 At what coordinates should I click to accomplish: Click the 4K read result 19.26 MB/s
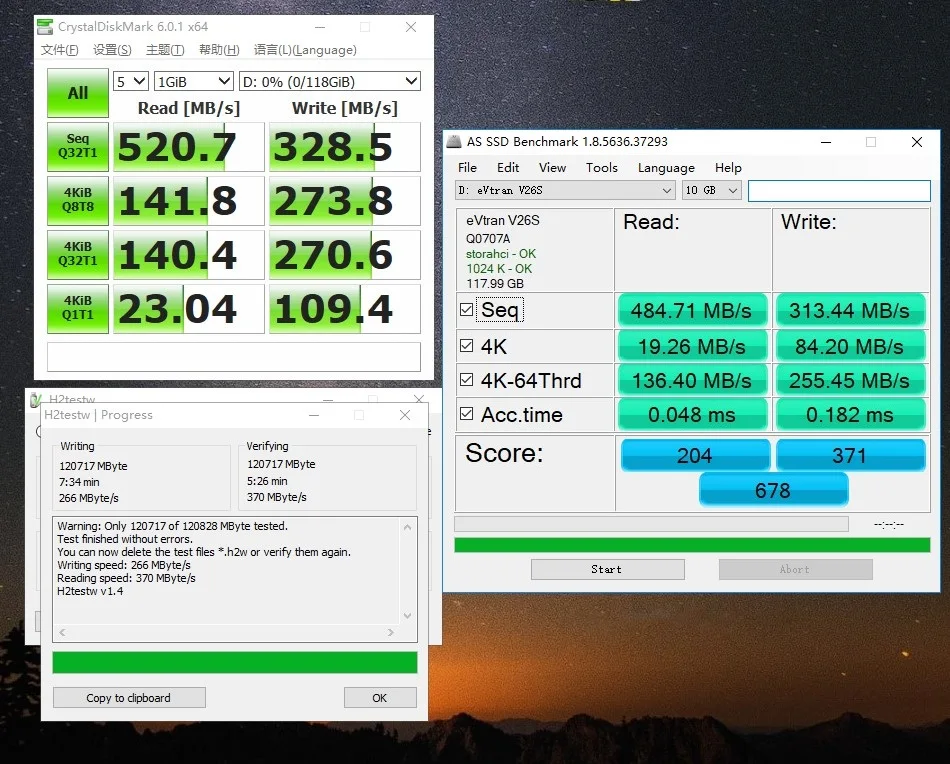pos(692,346)
